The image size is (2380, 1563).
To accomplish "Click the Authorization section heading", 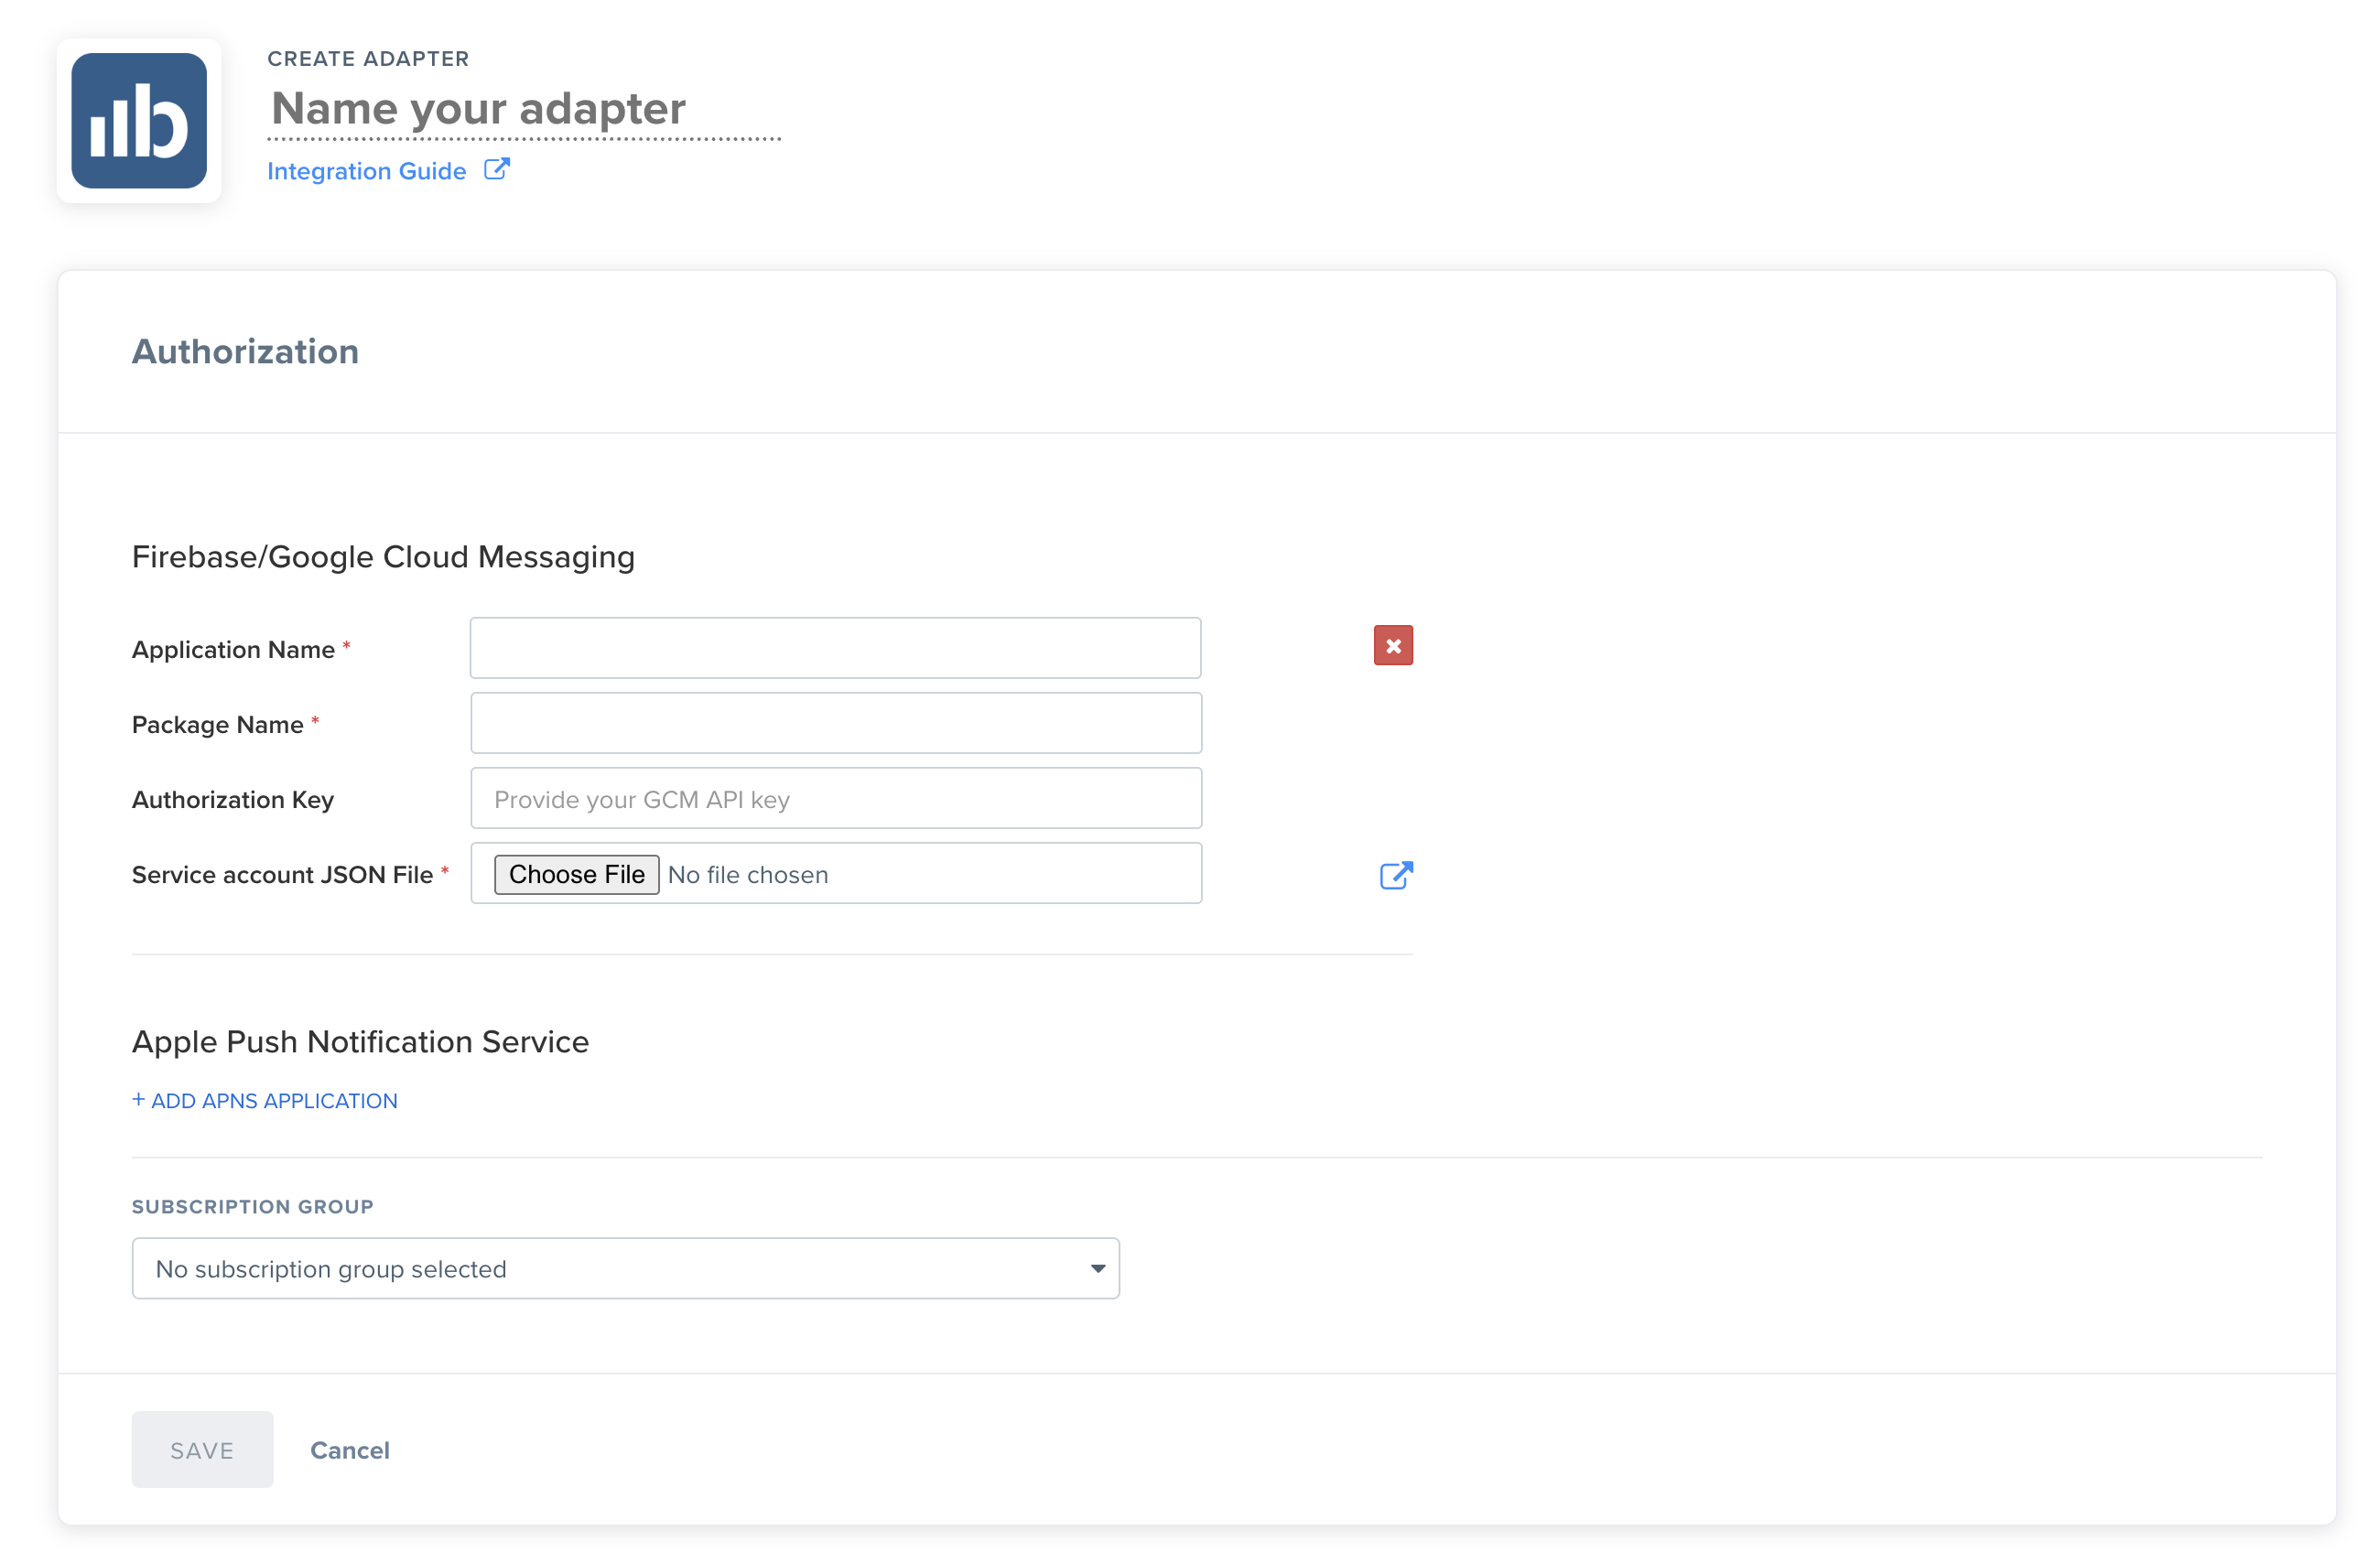I will click(x=245, y=352).
